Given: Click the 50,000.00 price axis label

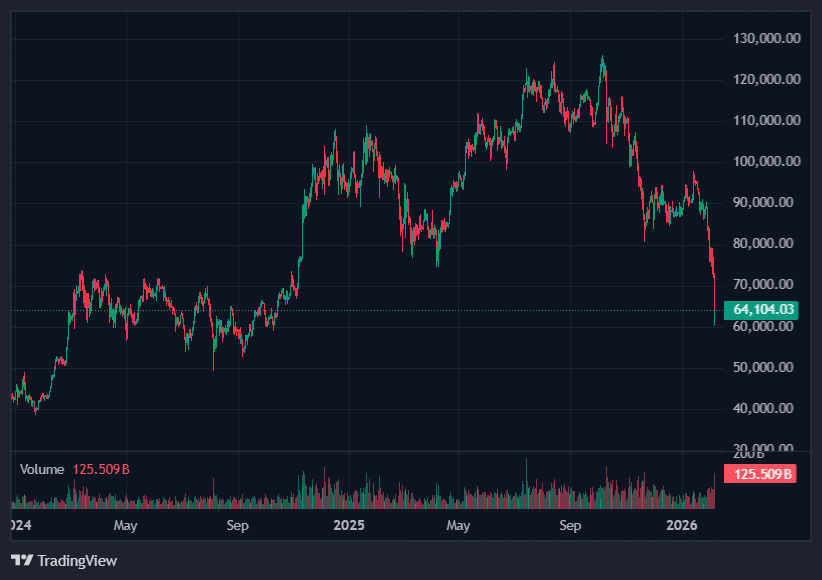Looking at the screenshot, I should [x=765, y=367].
